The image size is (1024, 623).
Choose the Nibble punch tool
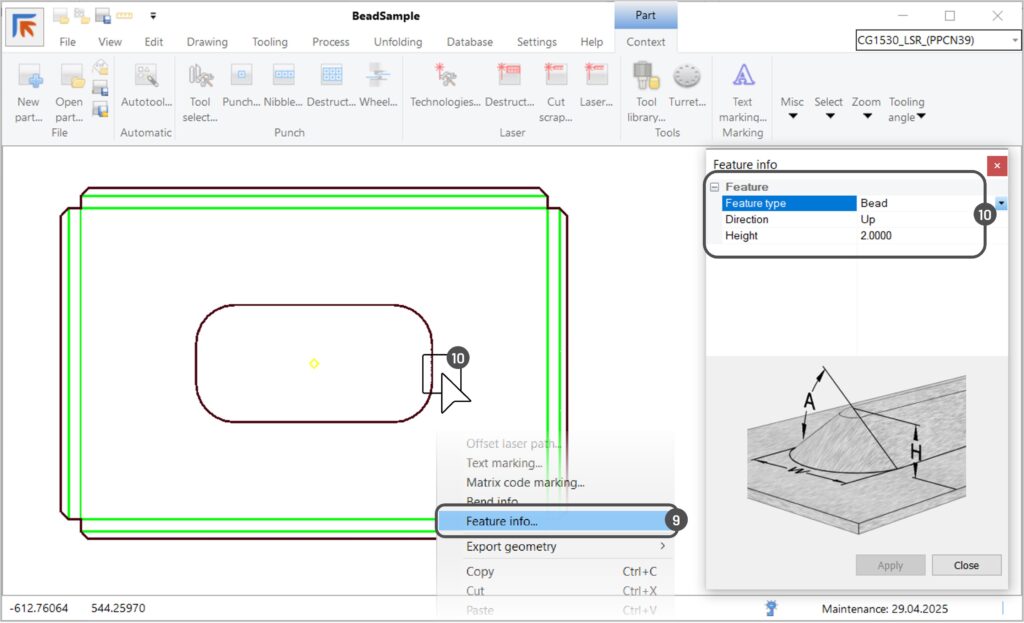click(x=283, y=77)
